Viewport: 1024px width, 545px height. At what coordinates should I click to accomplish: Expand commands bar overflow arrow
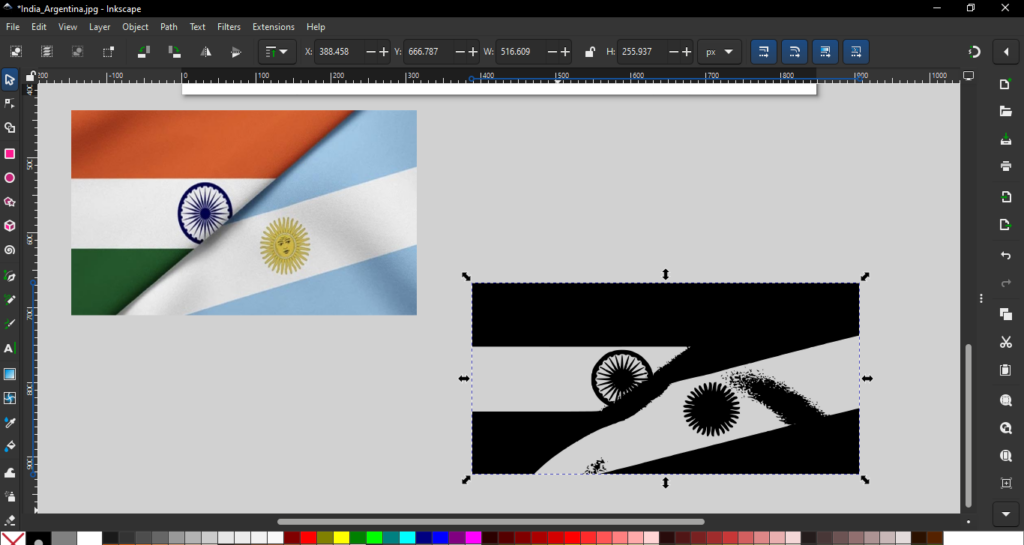(x=1006, y=514)
